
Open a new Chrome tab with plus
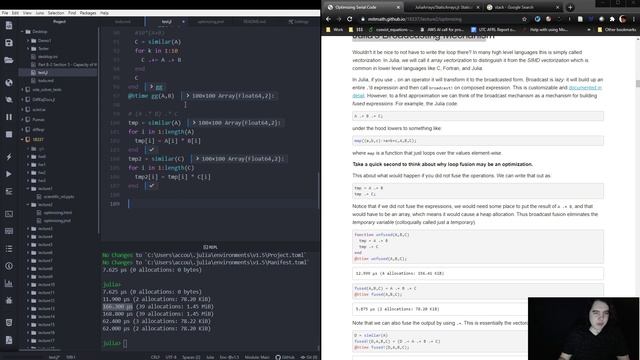point(570,7)
